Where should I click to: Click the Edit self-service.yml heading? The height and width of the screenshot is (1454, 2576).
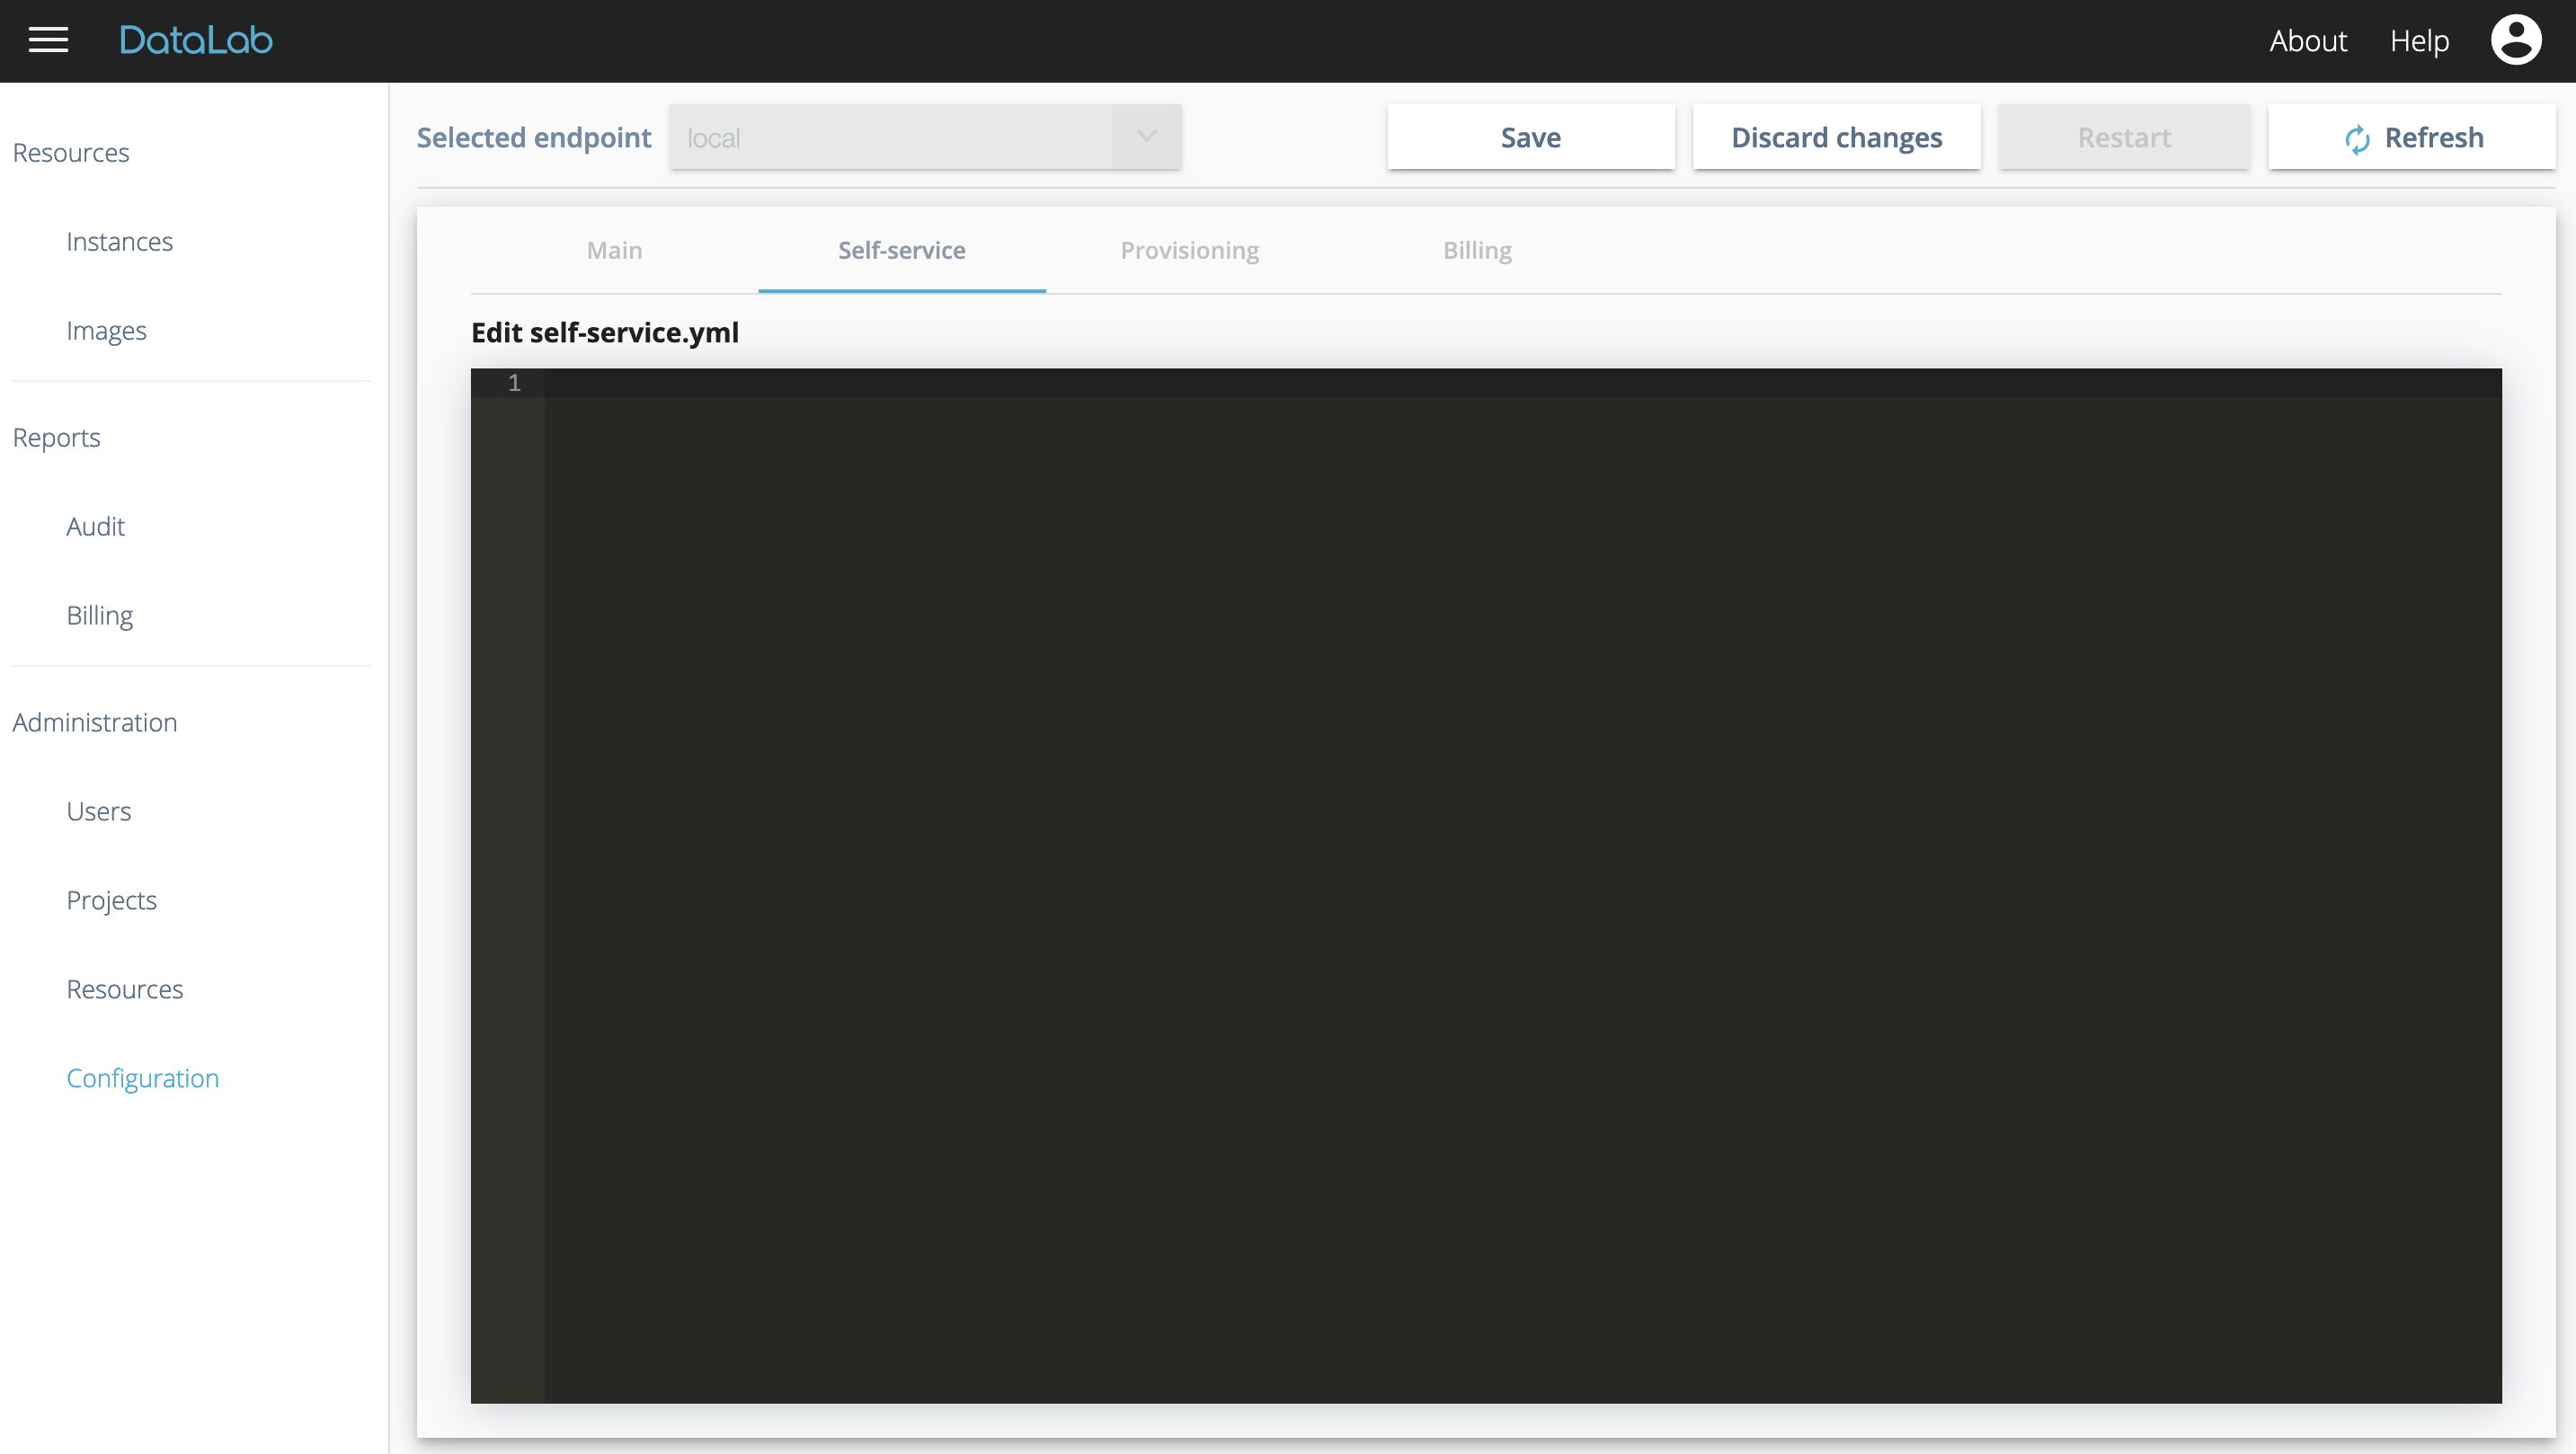click(x=604, y=332)
